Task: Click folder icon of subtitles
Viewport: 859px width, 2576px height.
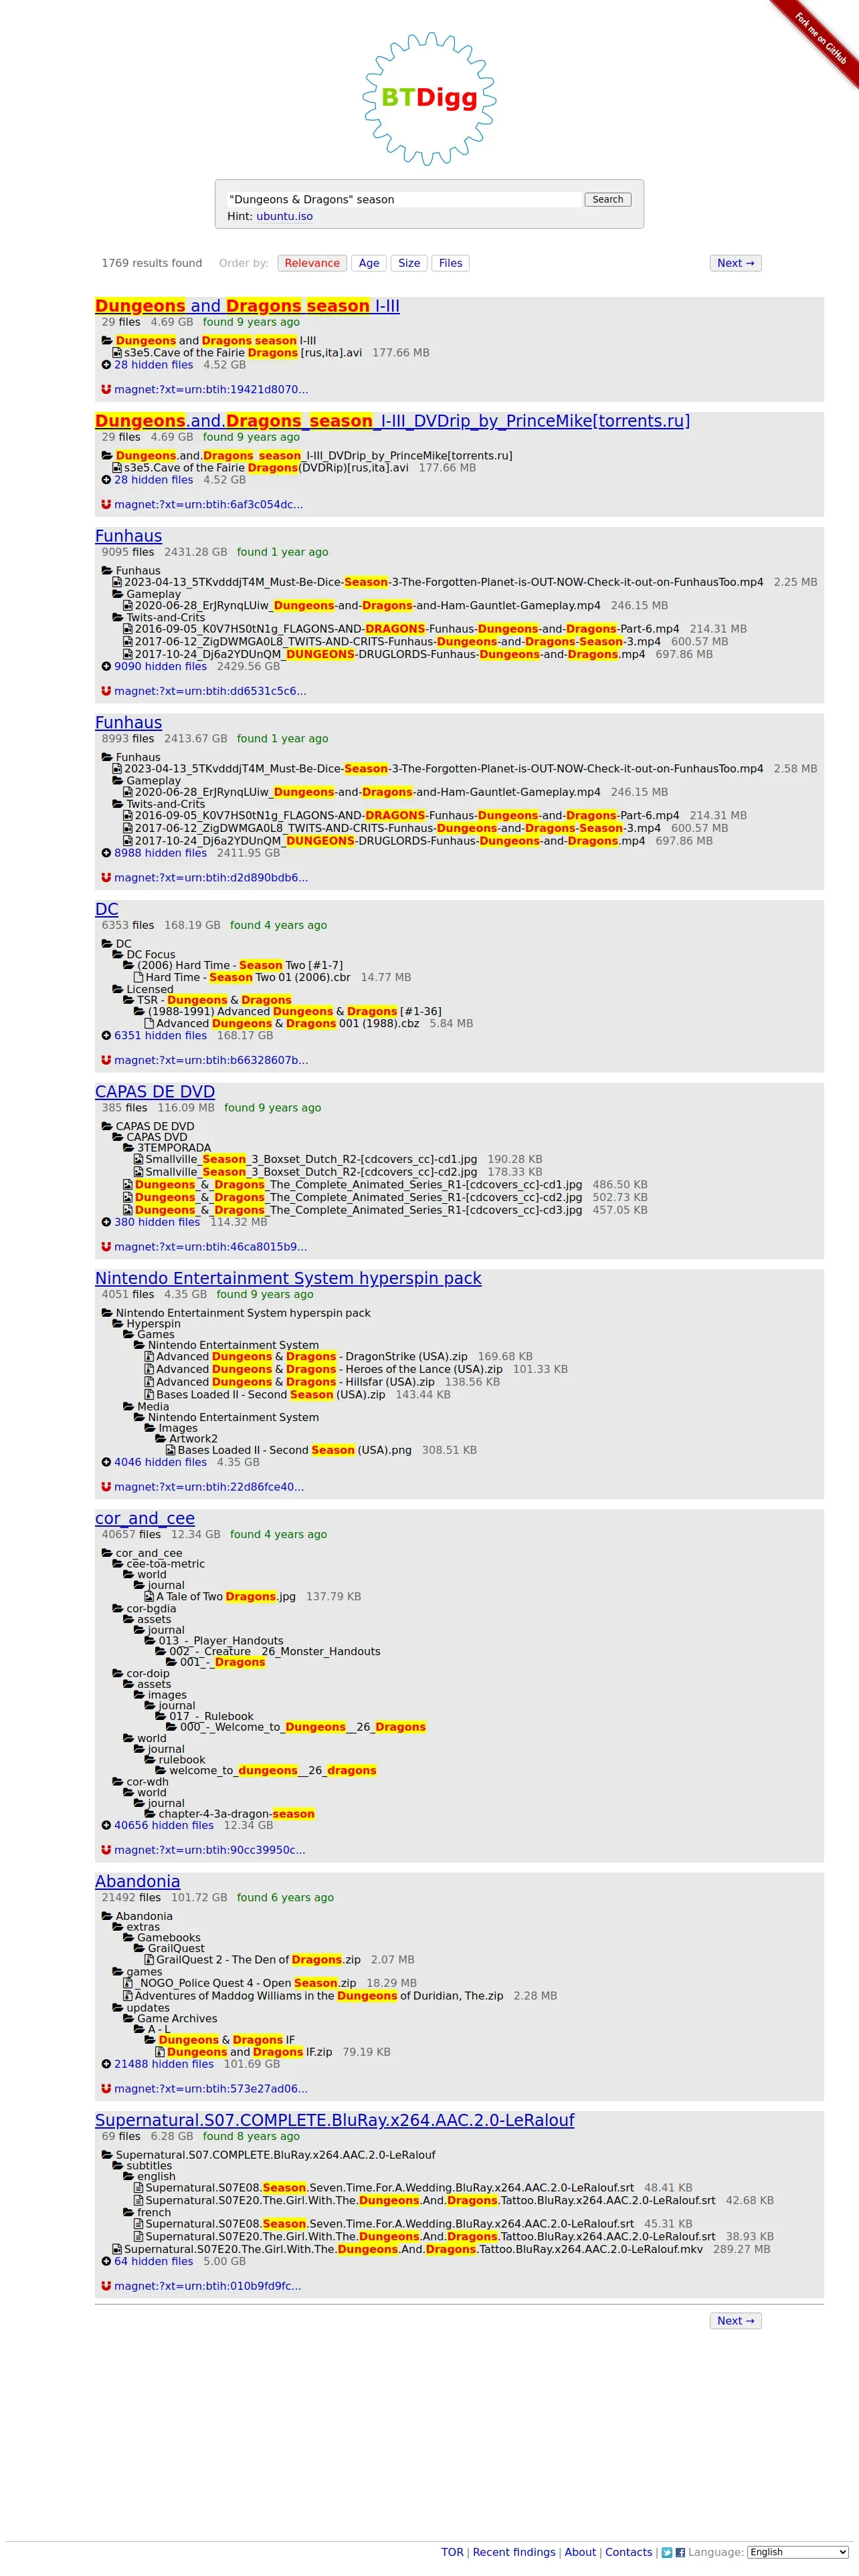Action: [118, 2165]
